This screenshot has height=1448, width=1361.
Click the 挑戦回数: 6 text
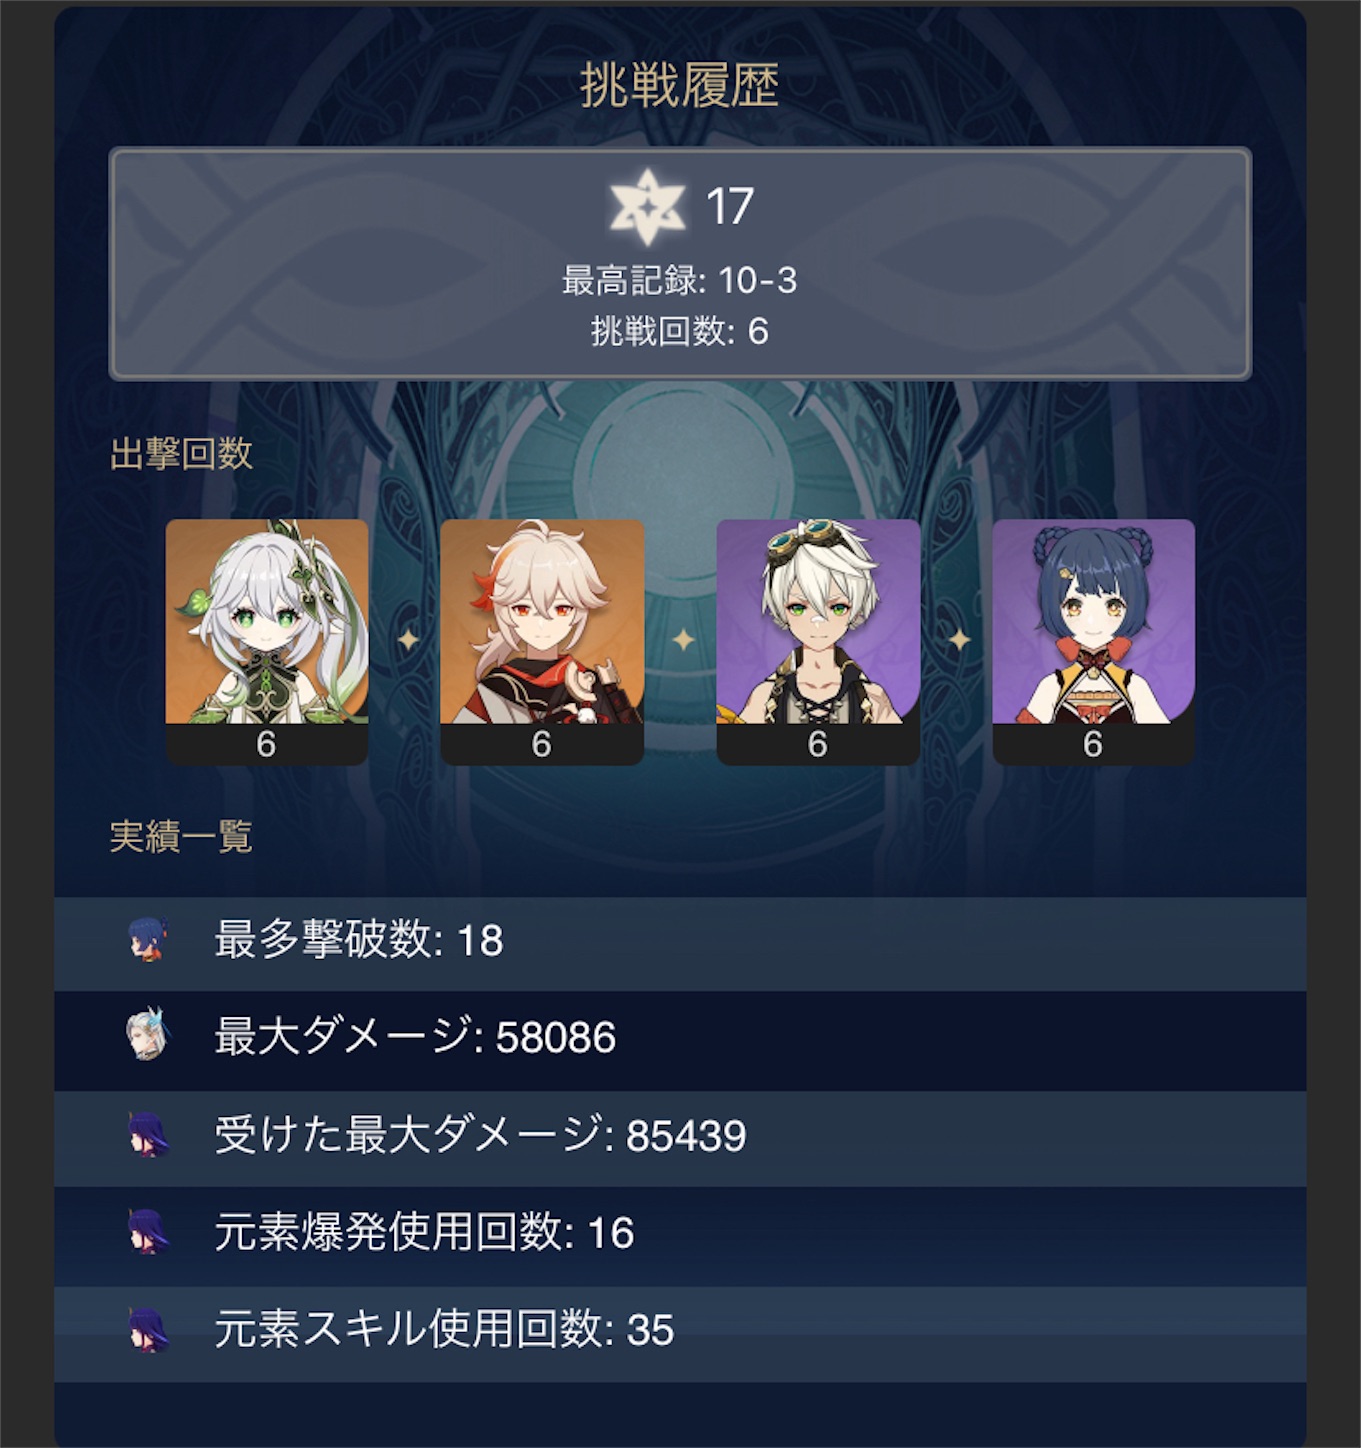tap(680, 331)
